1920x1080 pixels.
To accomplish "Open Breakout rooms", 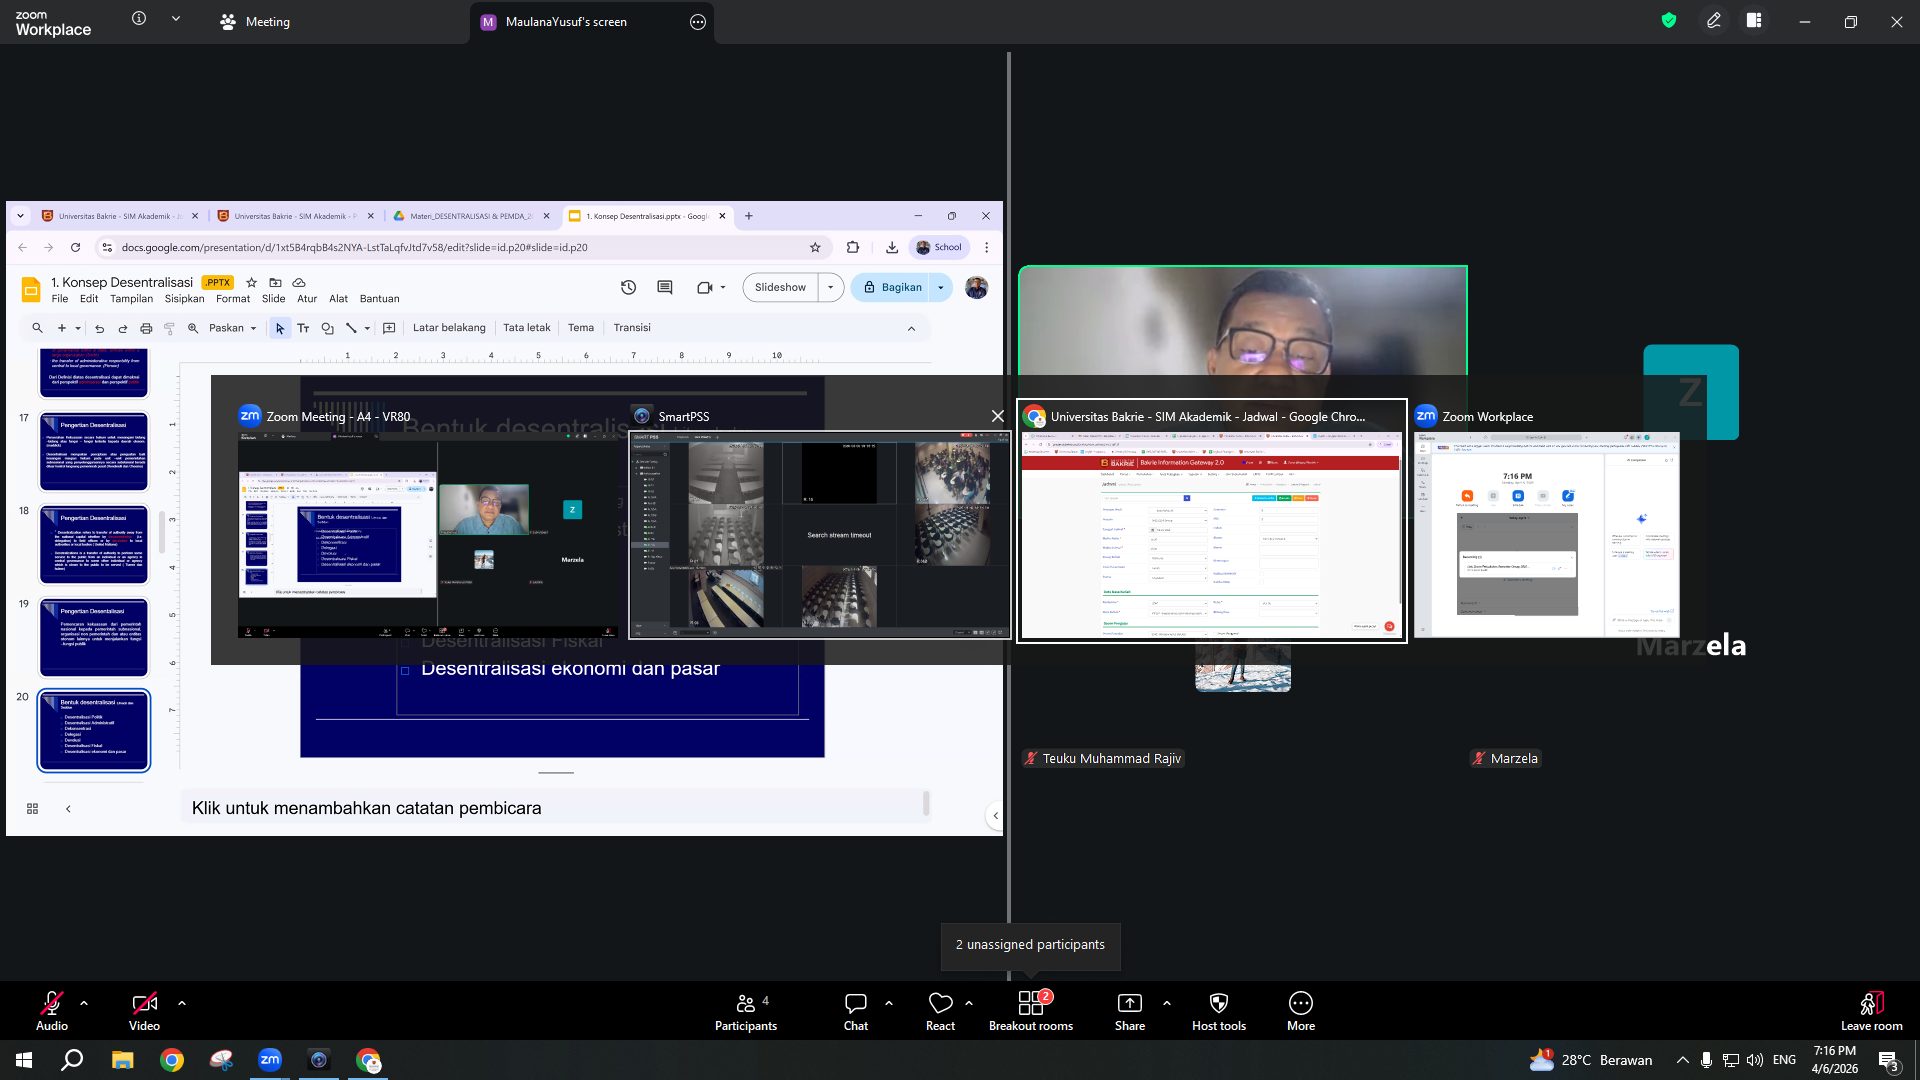I will [1031, 1010].
